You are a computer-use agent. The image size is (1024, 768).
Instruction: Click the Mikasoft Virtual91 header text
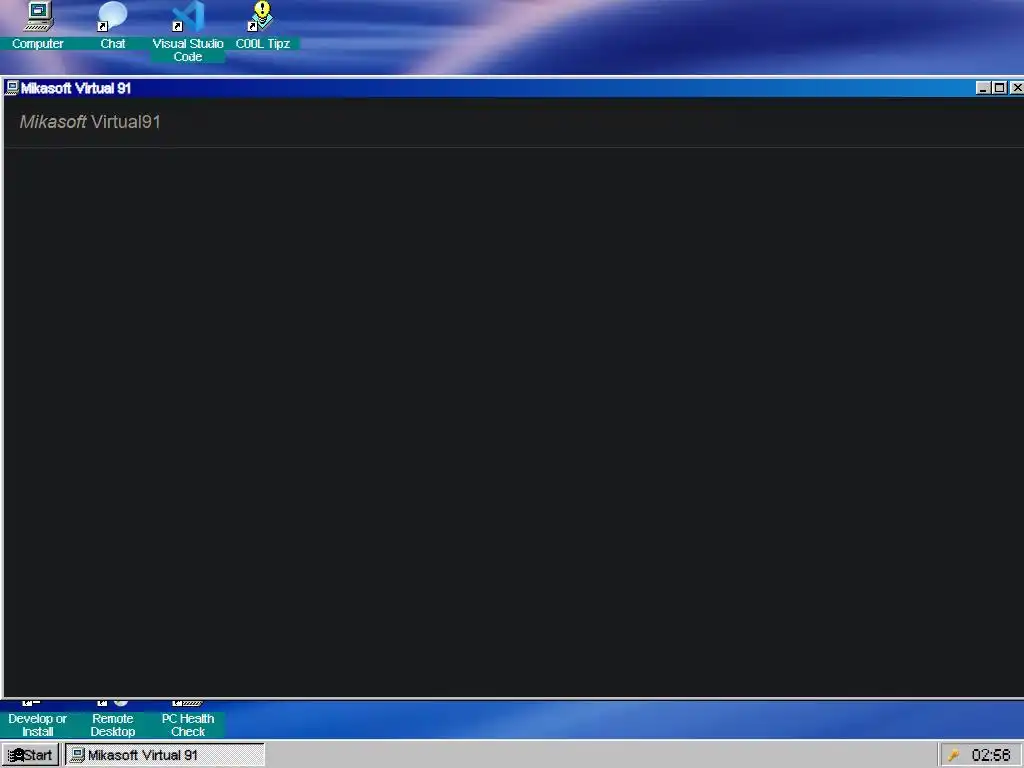90,122
